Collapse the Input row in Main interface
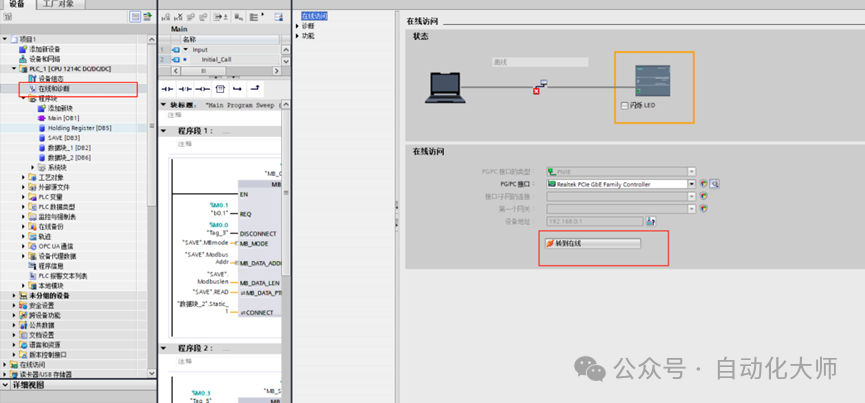865x403 pixels. 186,50
